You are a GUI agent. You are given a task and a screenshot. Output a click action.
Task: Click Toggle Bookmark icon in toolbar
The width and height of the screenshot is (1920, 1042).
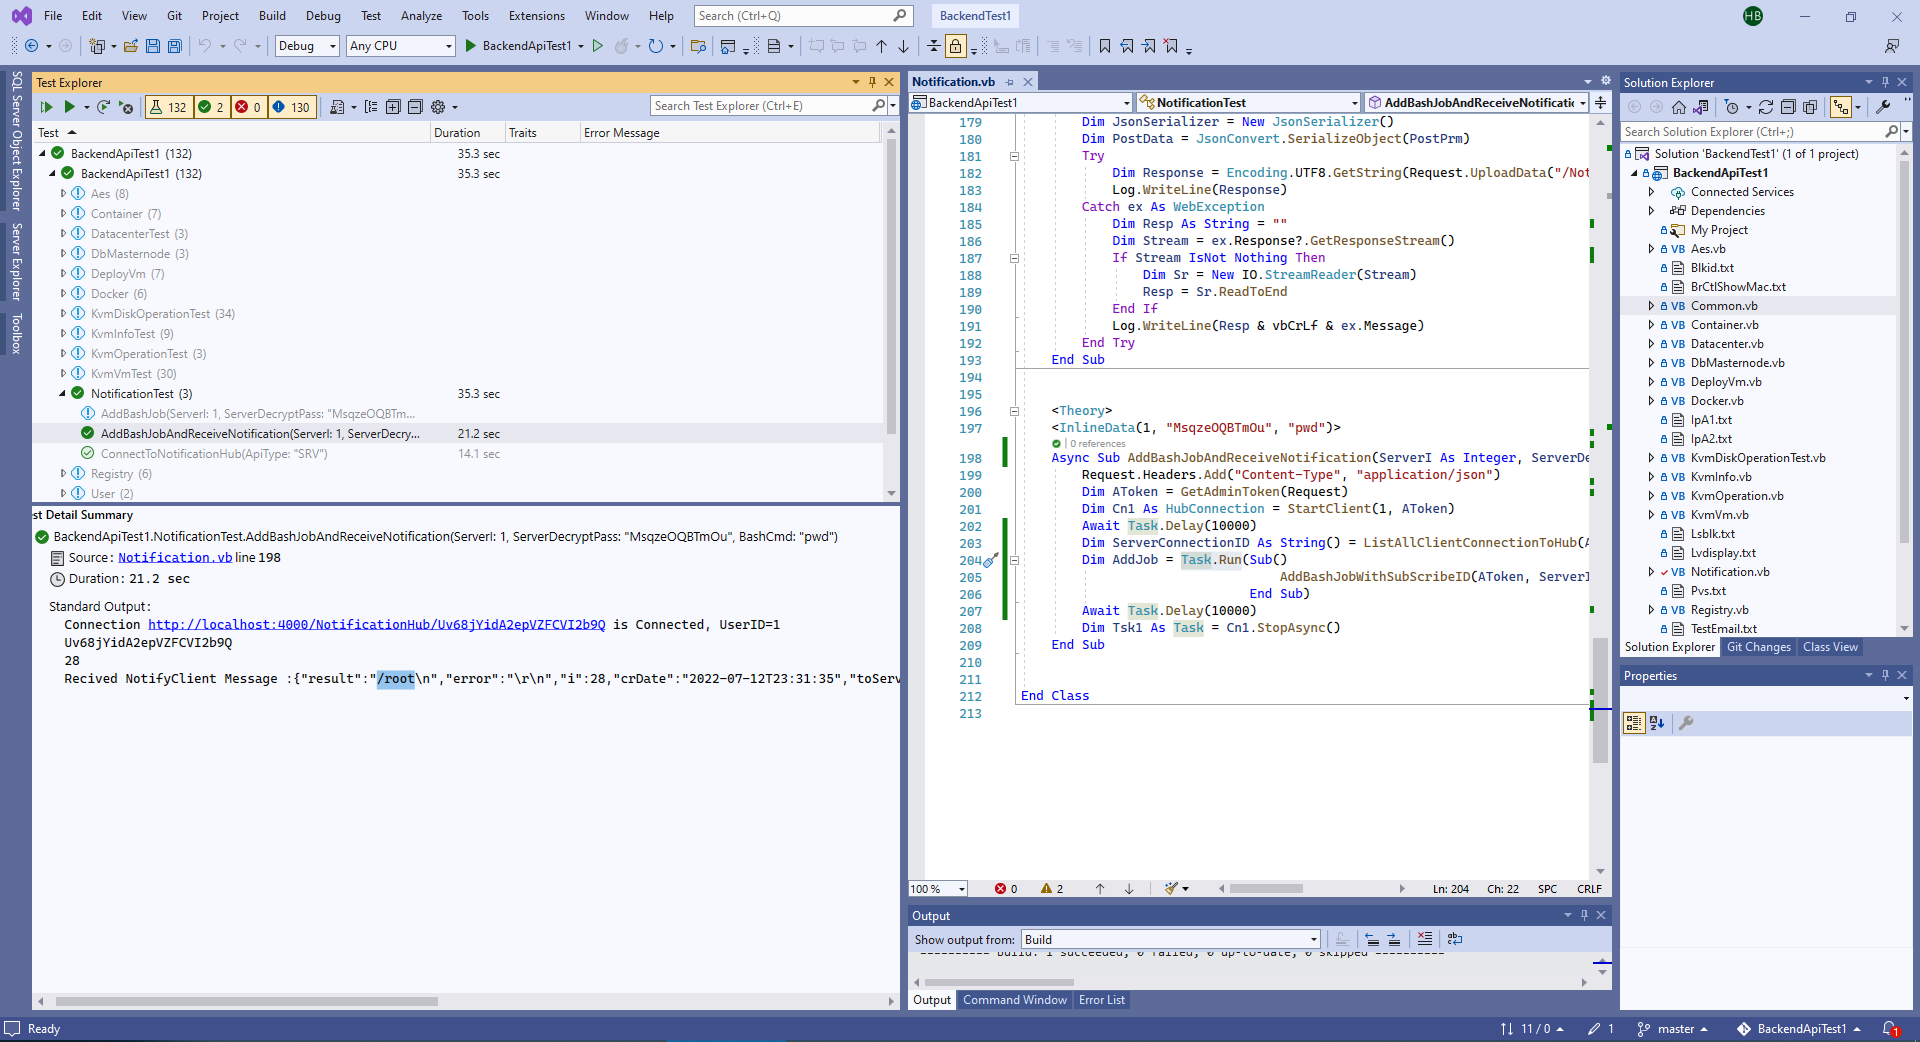[1105, 46]
